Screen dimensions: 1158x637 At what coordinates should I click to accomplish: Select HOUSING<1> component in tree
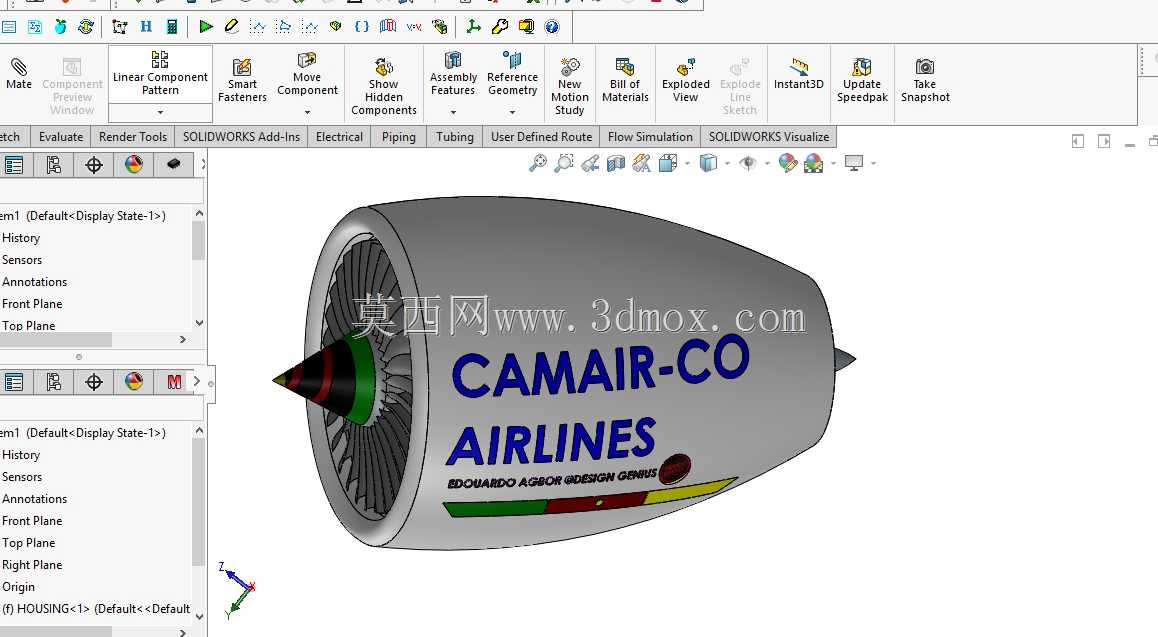coord(96,609)
